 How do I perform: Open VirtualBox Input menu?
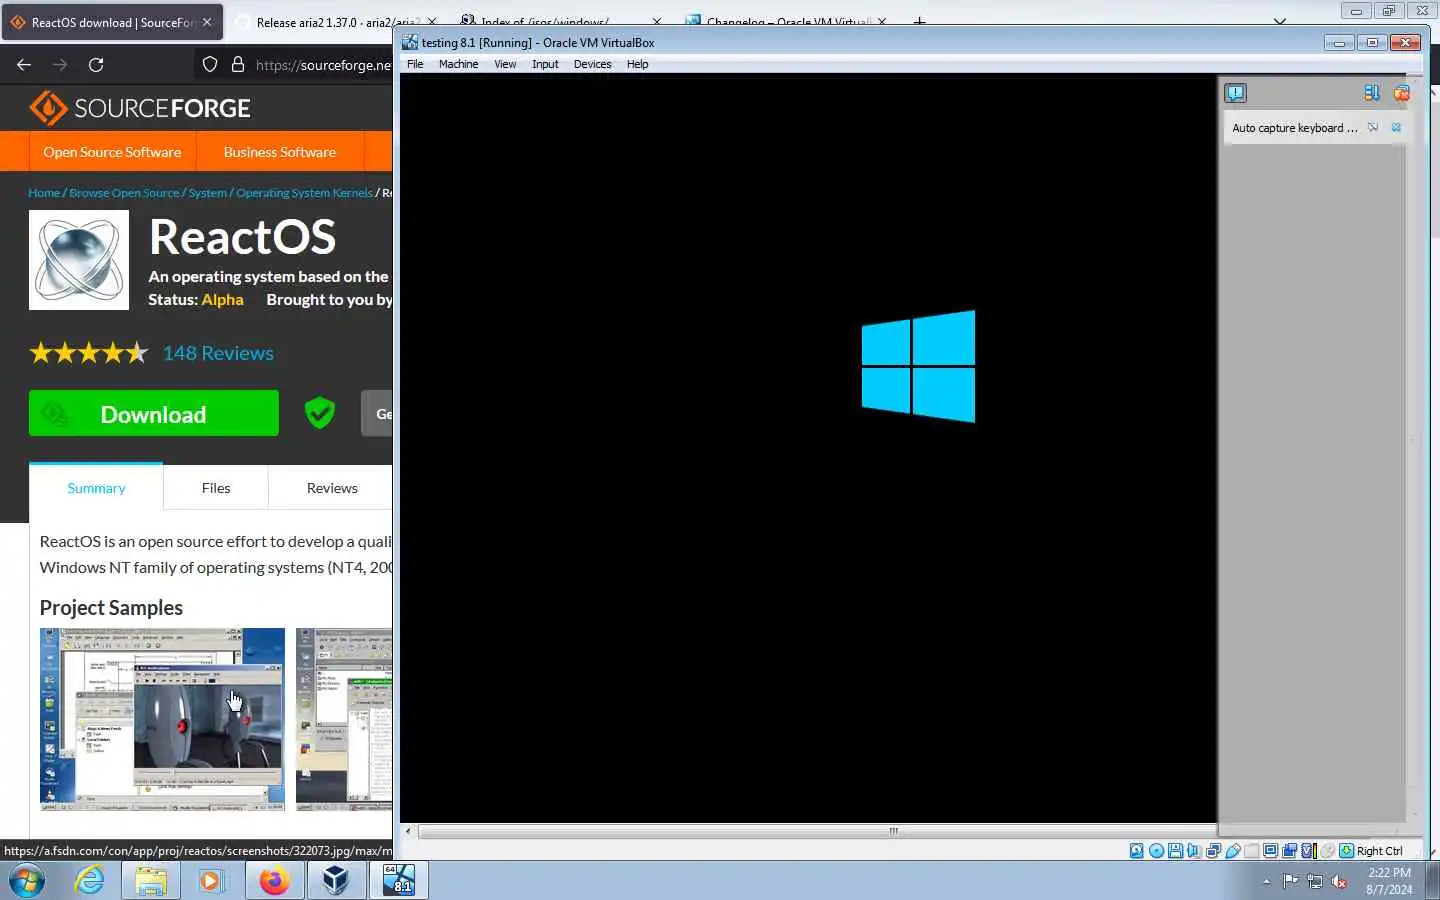point(545,64)
